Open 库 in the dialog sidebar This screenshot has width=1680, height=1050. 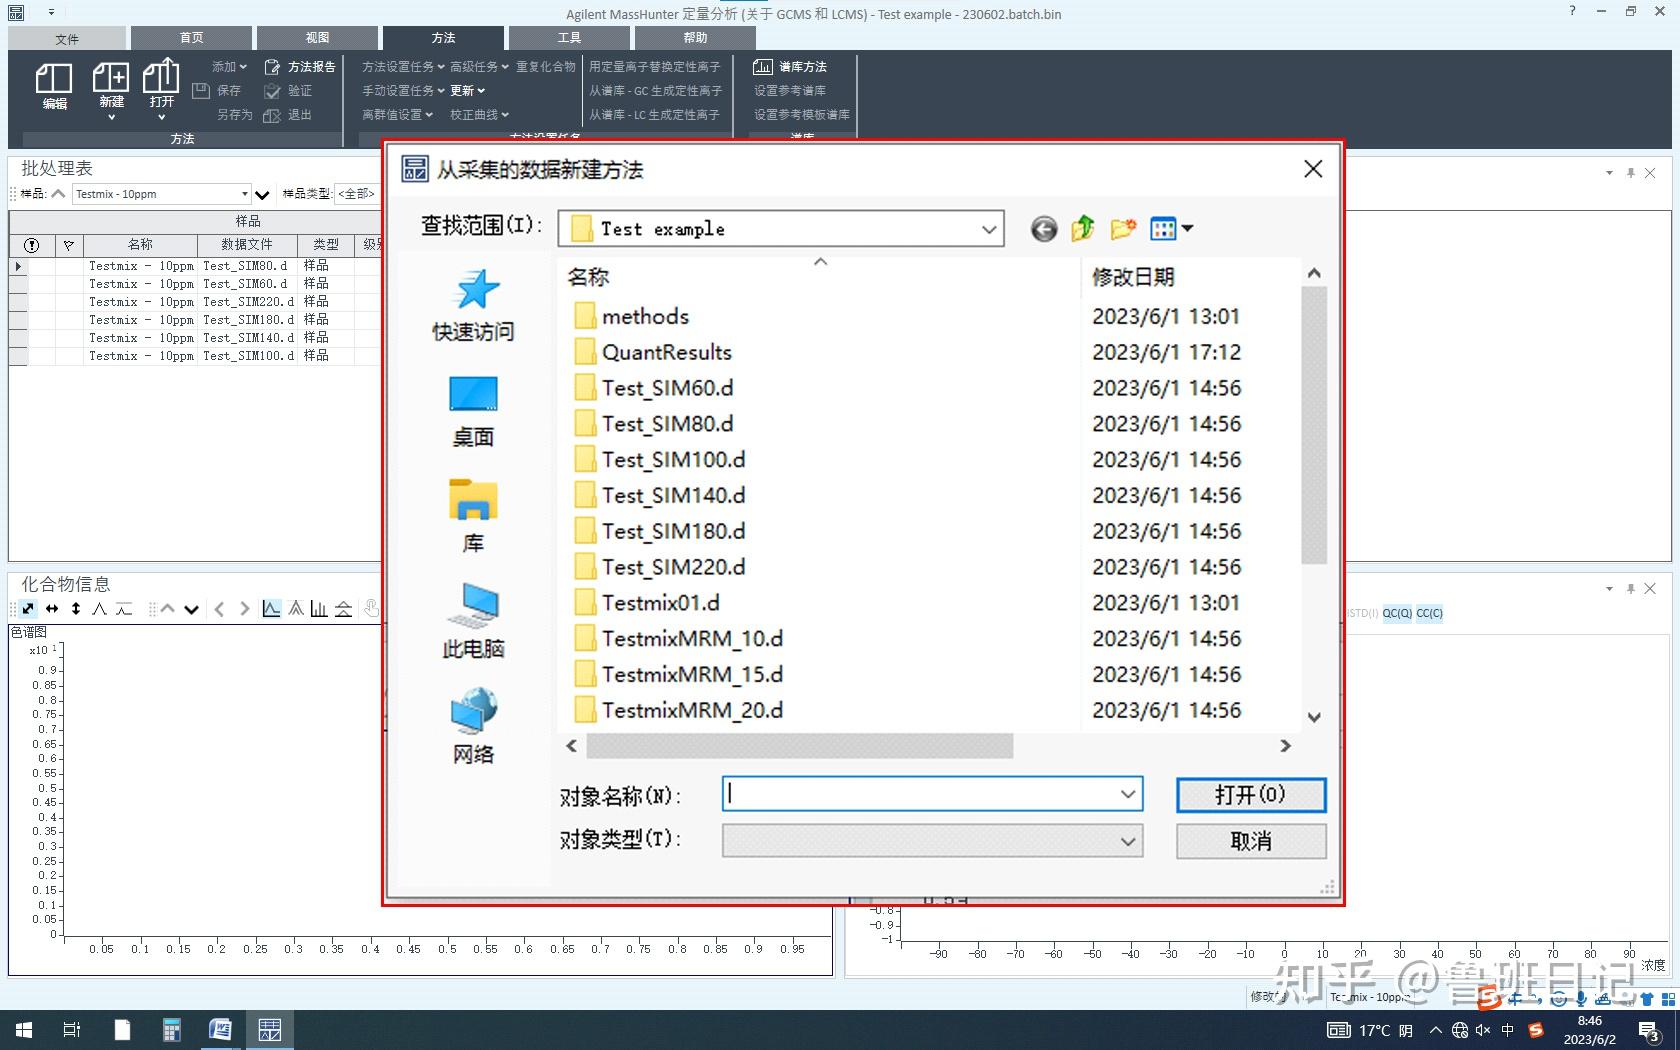[x=474, y=516]
